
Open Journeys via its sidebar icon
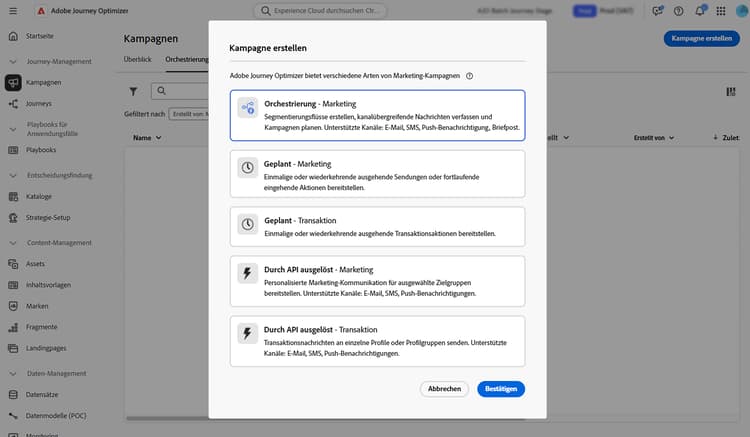click(x=13, y=103)
